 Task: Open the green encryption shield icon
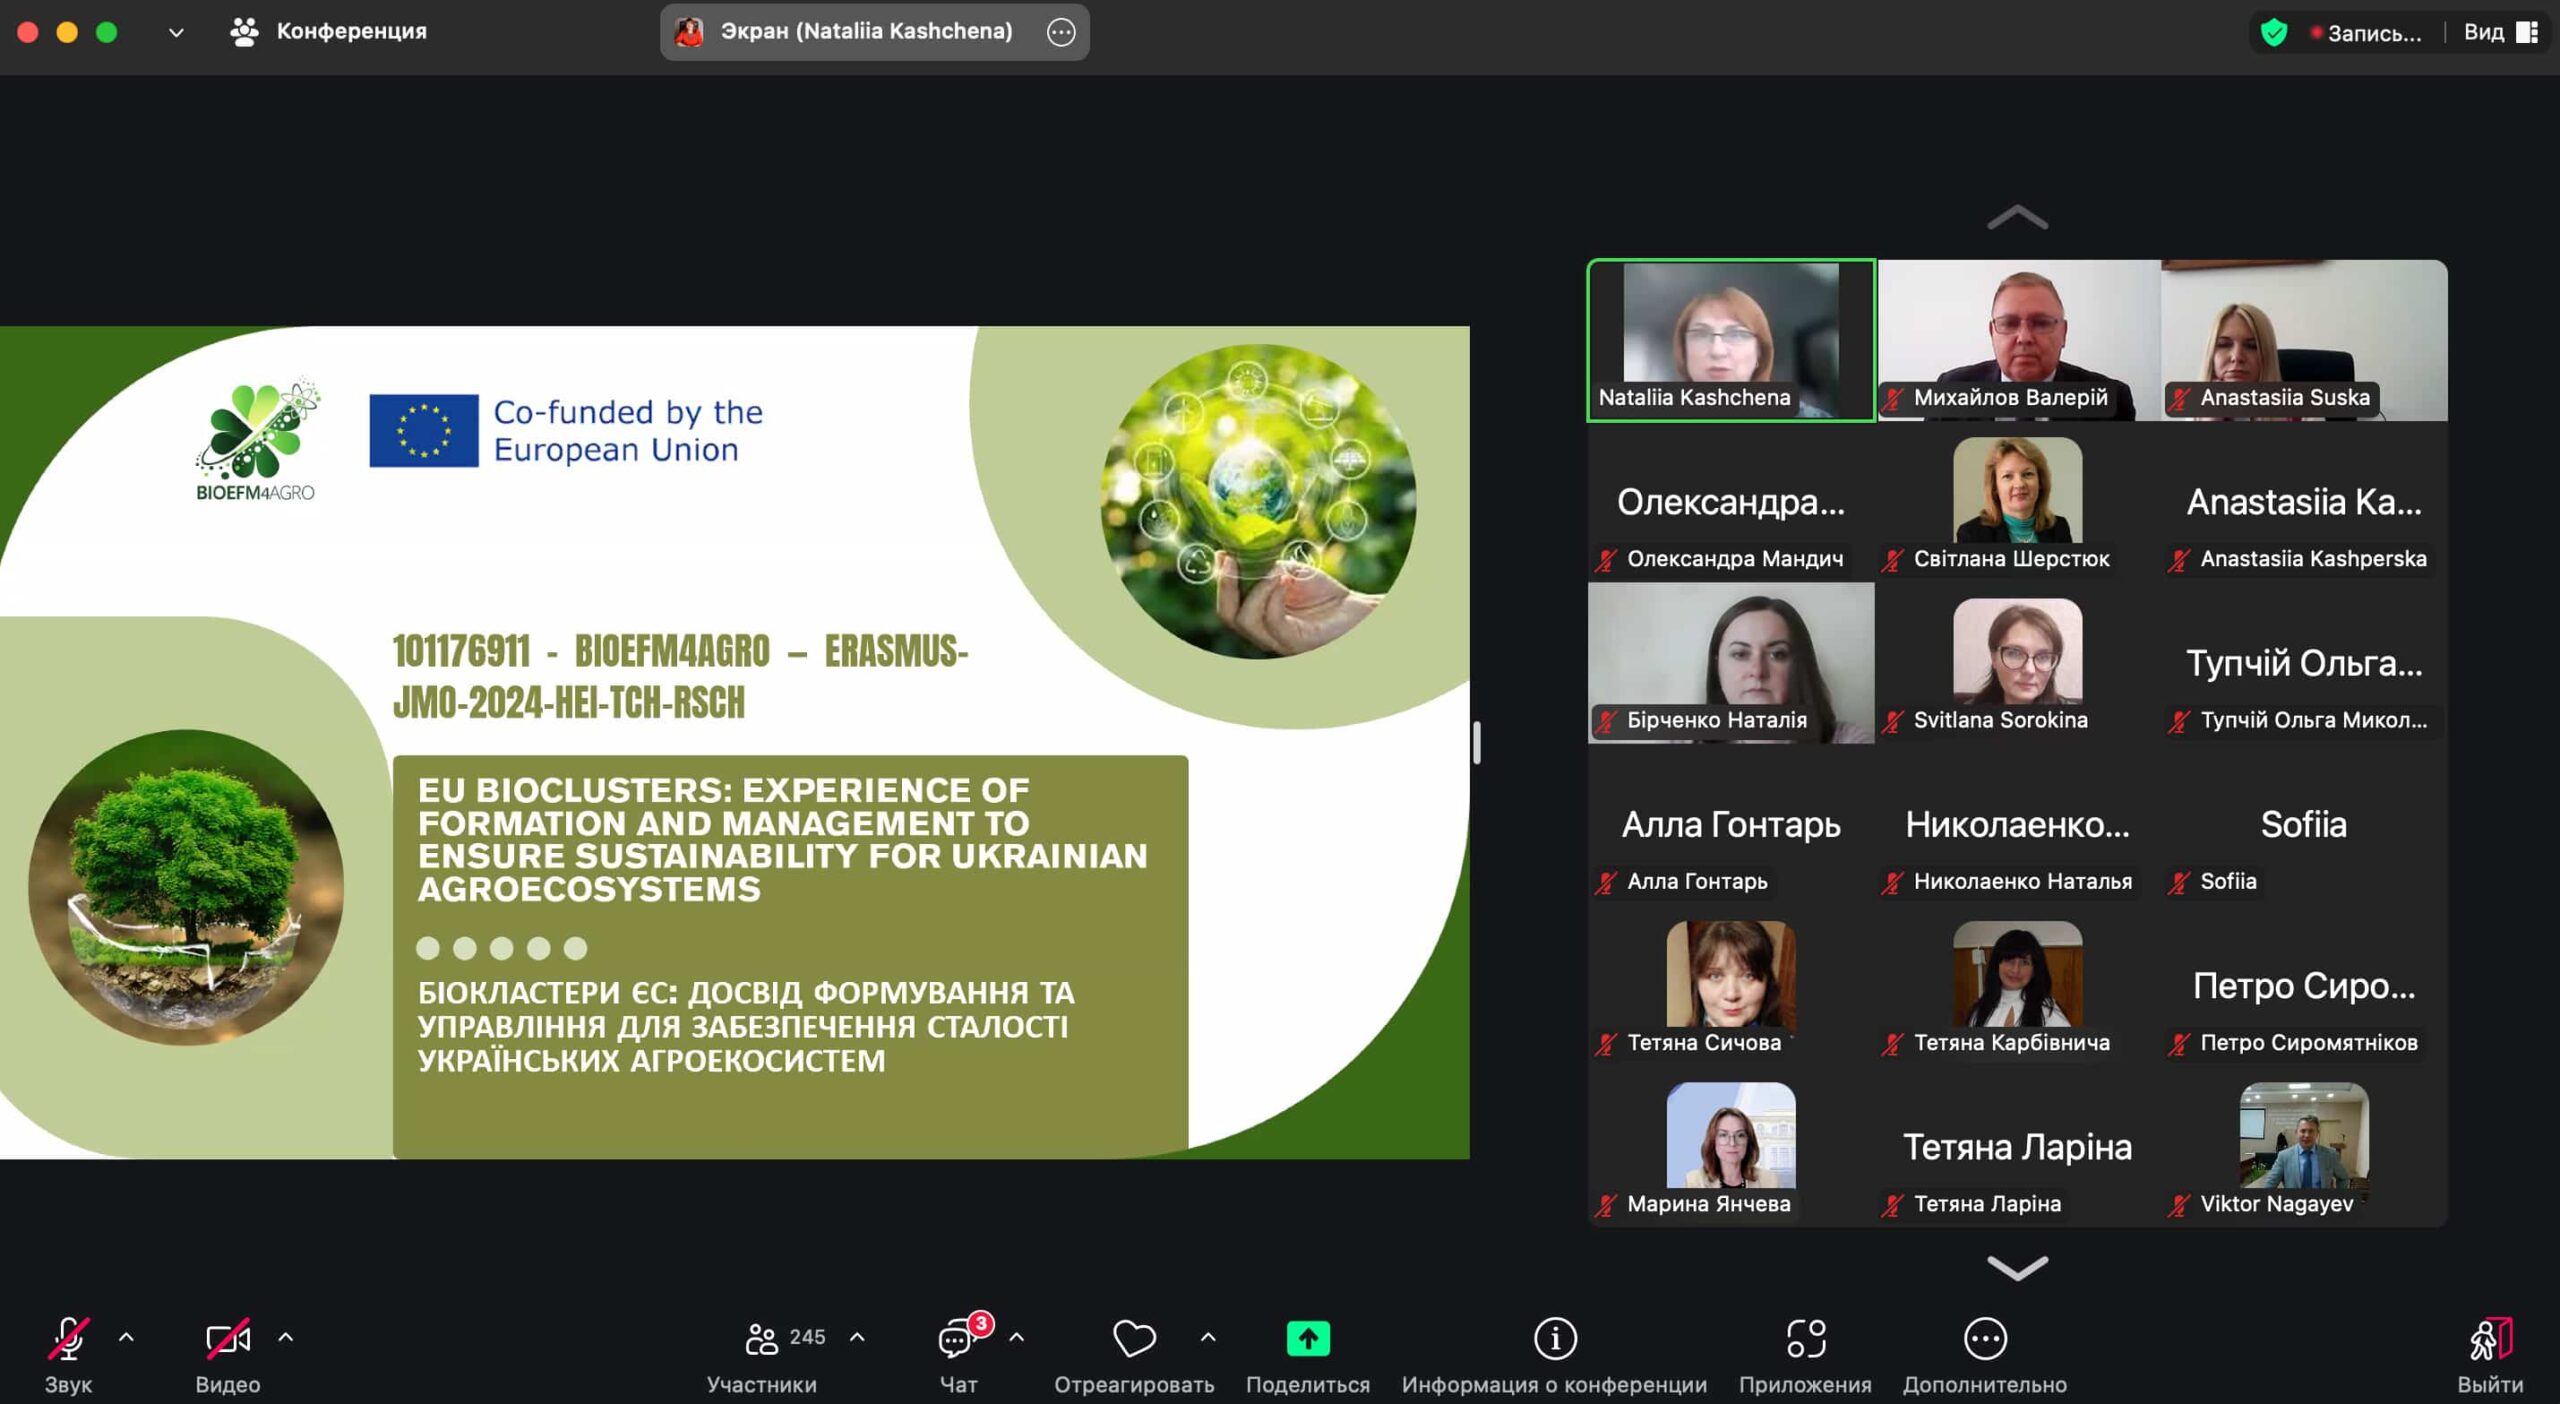coord(2274,32)
